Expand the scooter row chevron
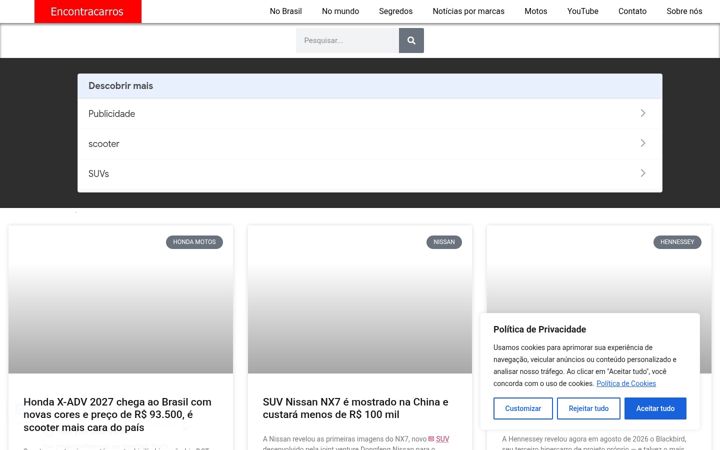Screen dimensions: 720x450 [x=643, y=143]
